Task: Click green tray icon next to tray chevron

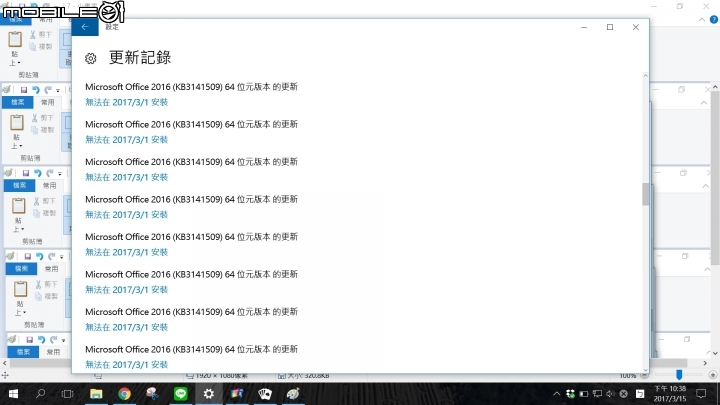Action: pos(570,394)
